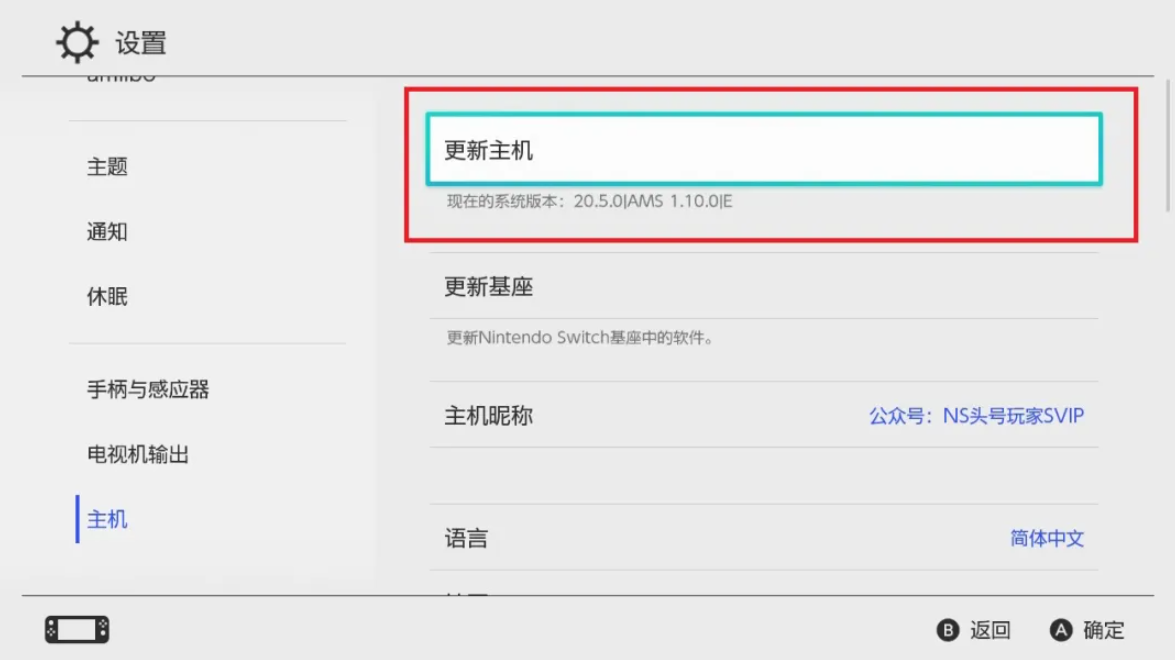Click the active 主机 sidebar item
The height and width of the screenshot is (660, 1175).
click(x=107, y=519)
